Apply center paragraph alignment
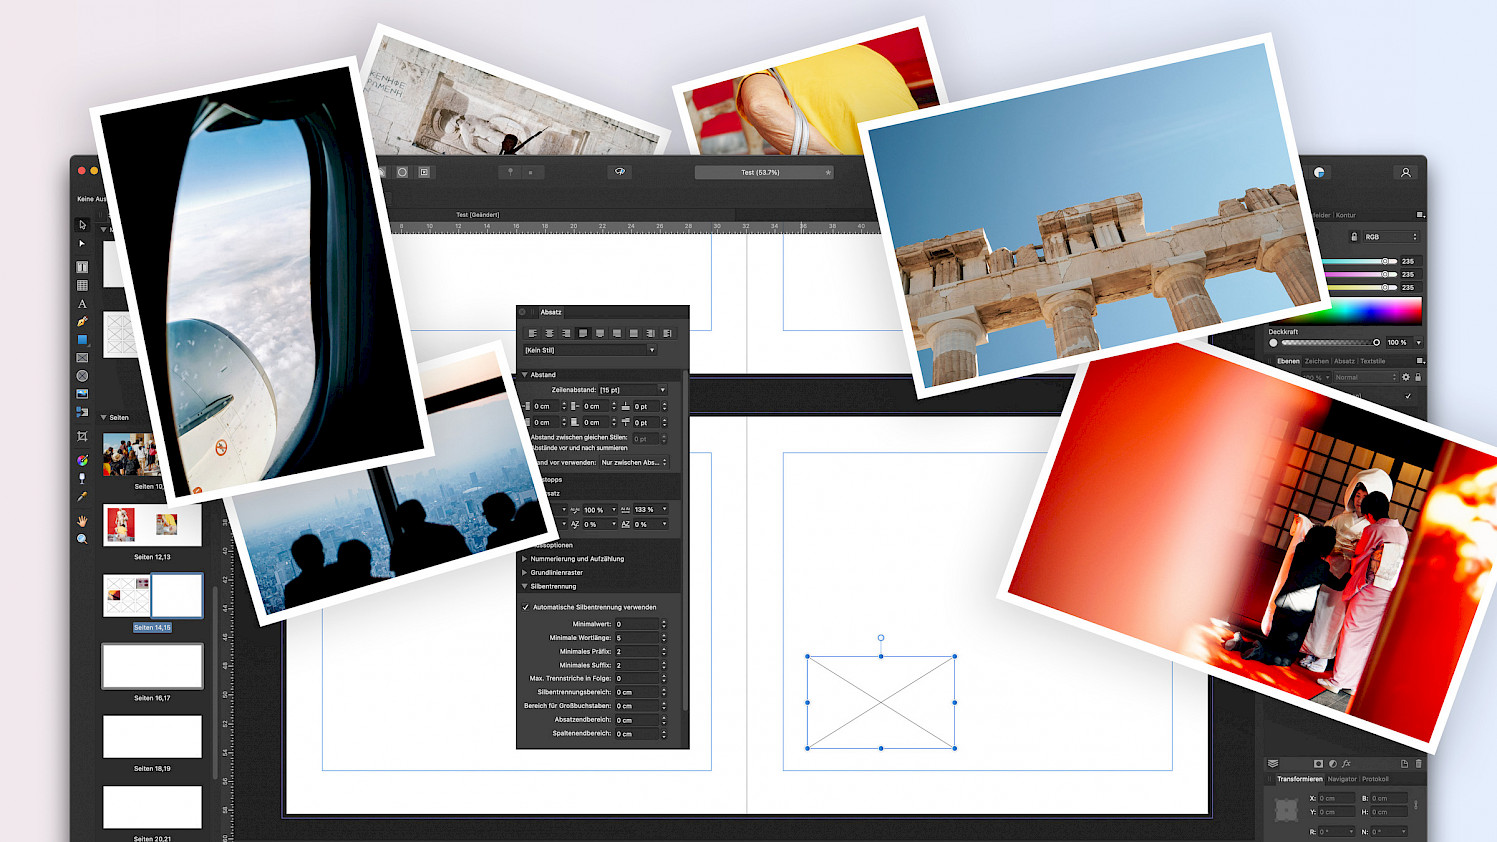1497x842 pixels. 549,333
